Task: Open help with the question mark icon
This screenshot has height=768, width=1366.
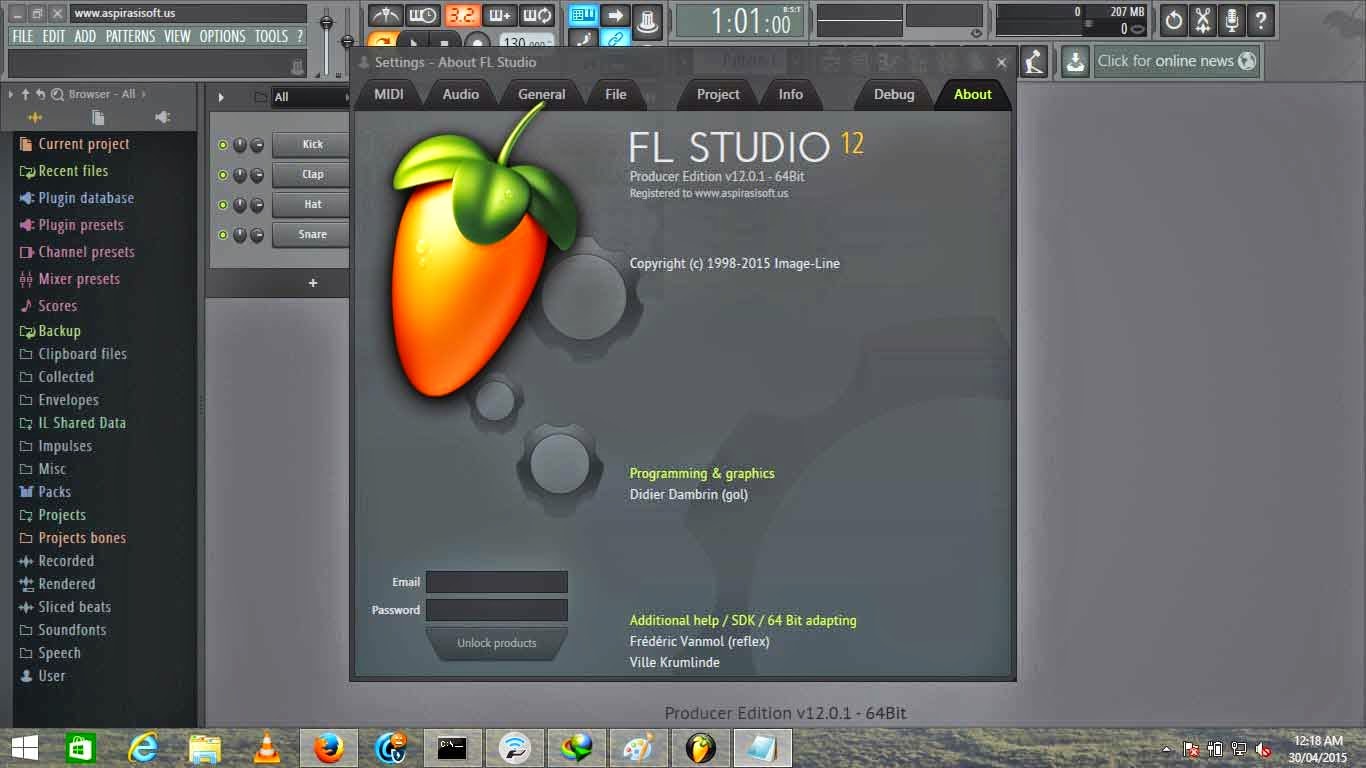Action: click(x=1261, y=19)
